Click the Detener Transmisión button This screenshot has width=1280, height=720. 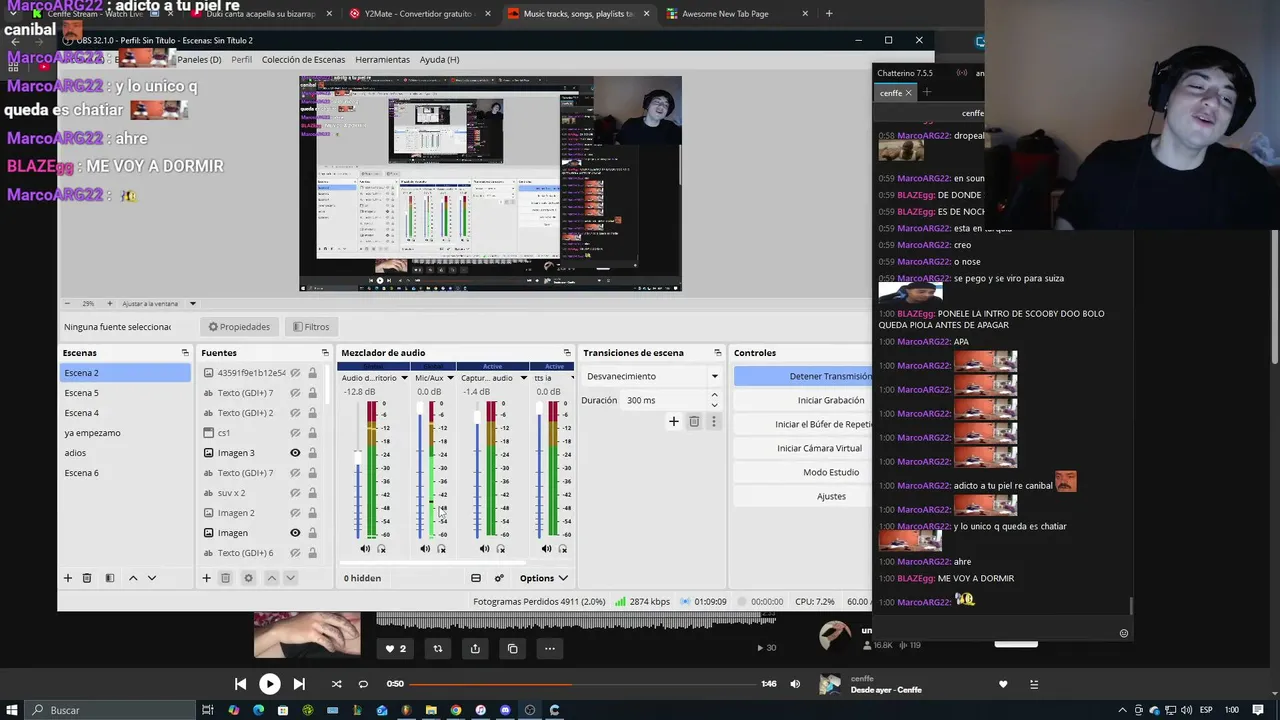tap(803, 376)
